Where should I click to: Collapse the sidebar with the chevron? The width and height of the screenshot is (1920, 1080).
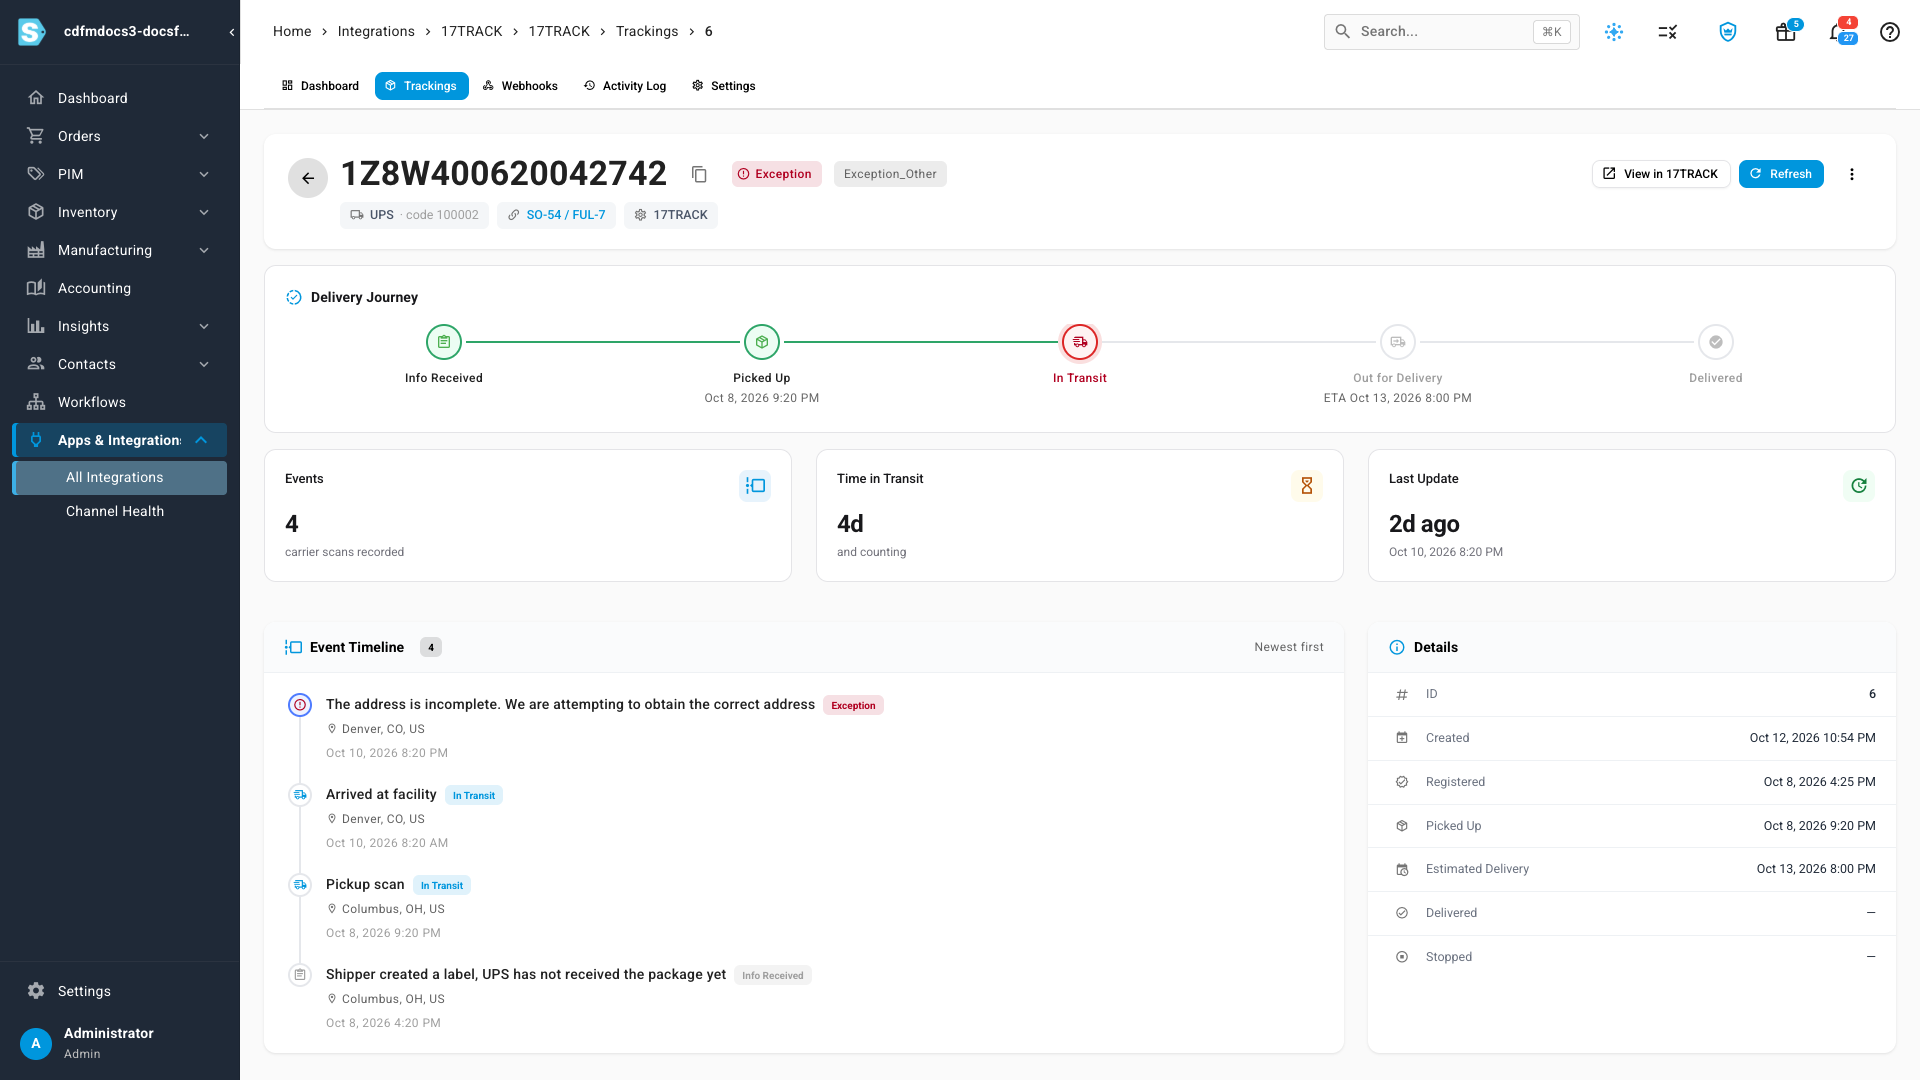232,32
